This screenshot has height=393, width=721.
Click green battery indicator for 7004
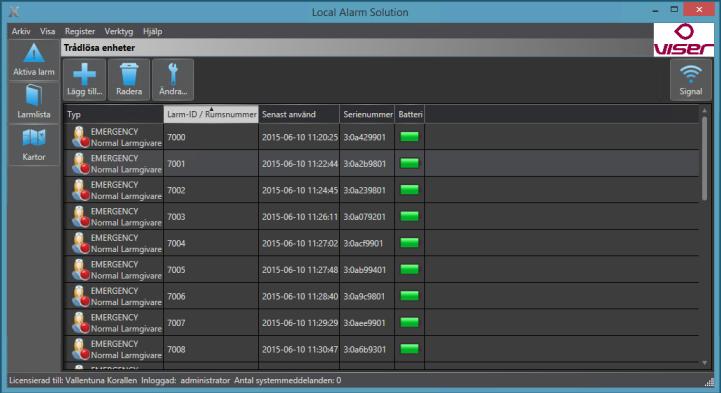click(409, 243)
